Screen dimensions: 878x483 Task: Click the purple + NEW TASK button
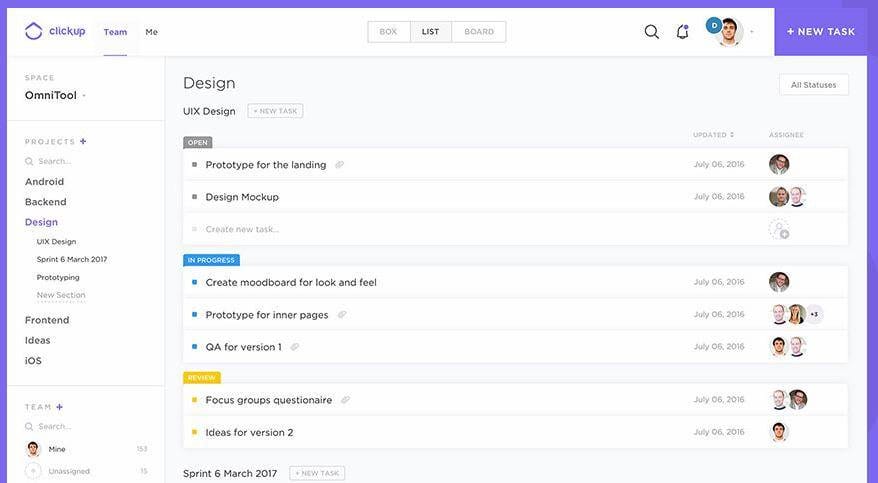click(x=821, y=32)
